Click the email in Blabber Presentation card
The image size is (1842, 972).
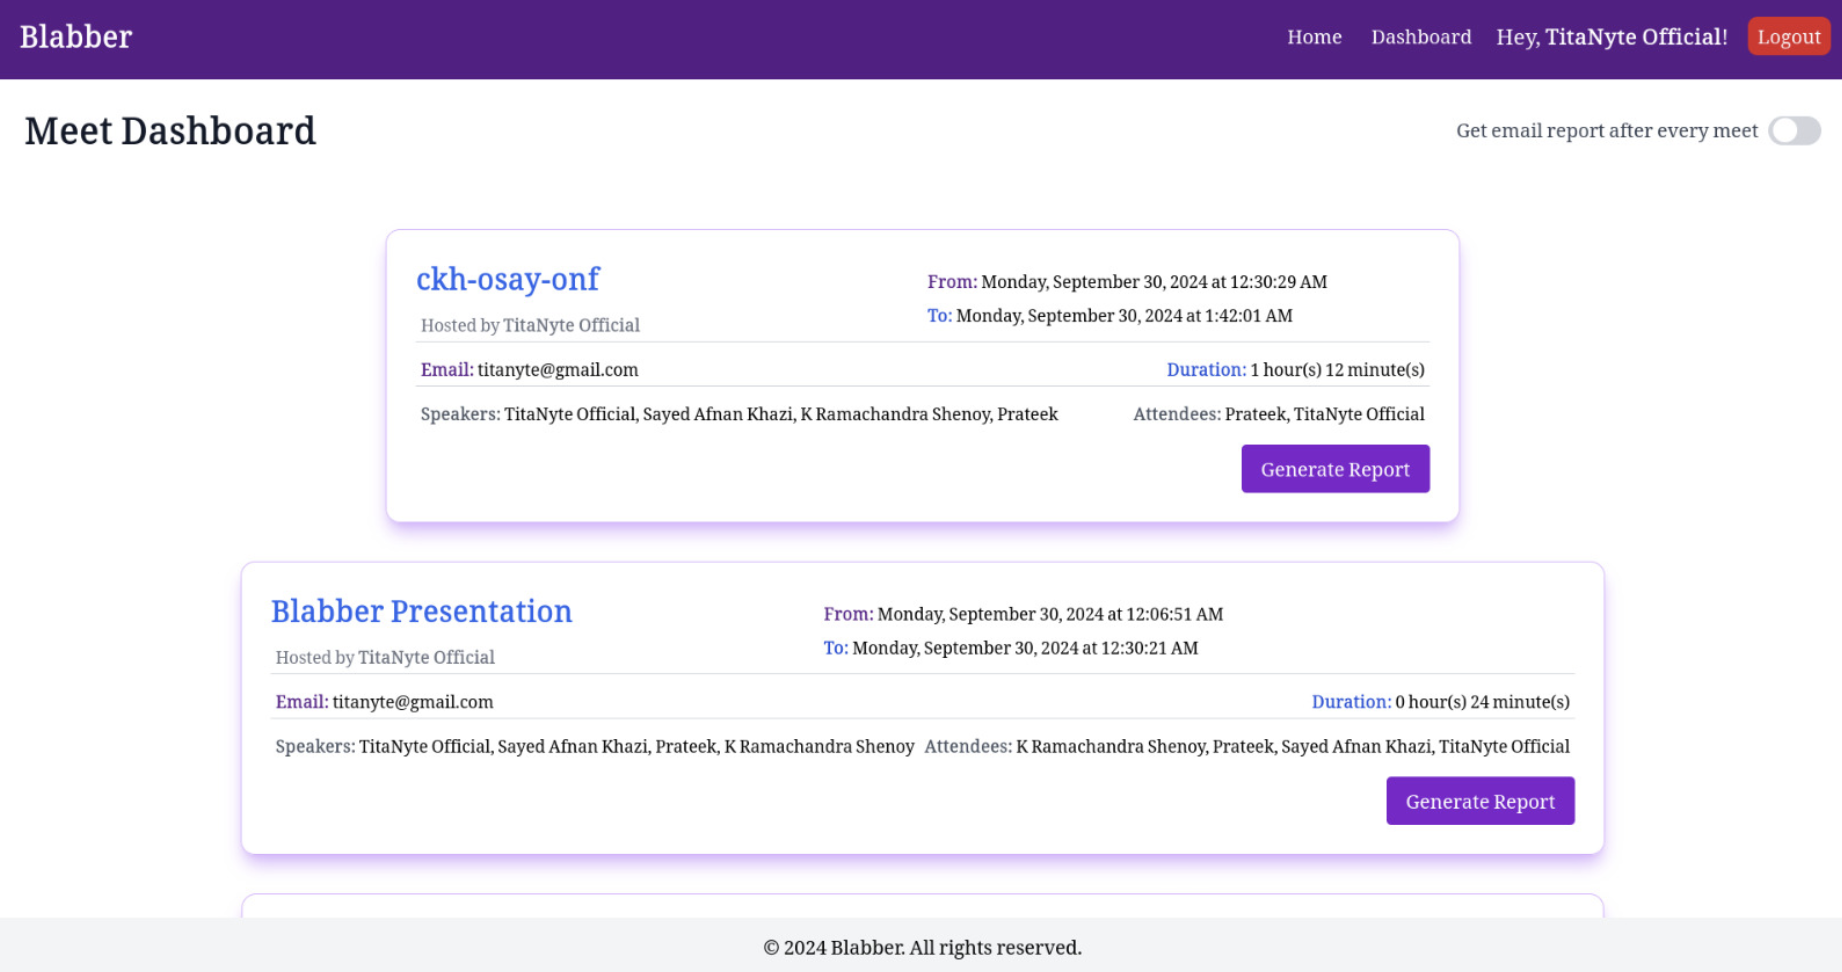click(x=412, y=702)
